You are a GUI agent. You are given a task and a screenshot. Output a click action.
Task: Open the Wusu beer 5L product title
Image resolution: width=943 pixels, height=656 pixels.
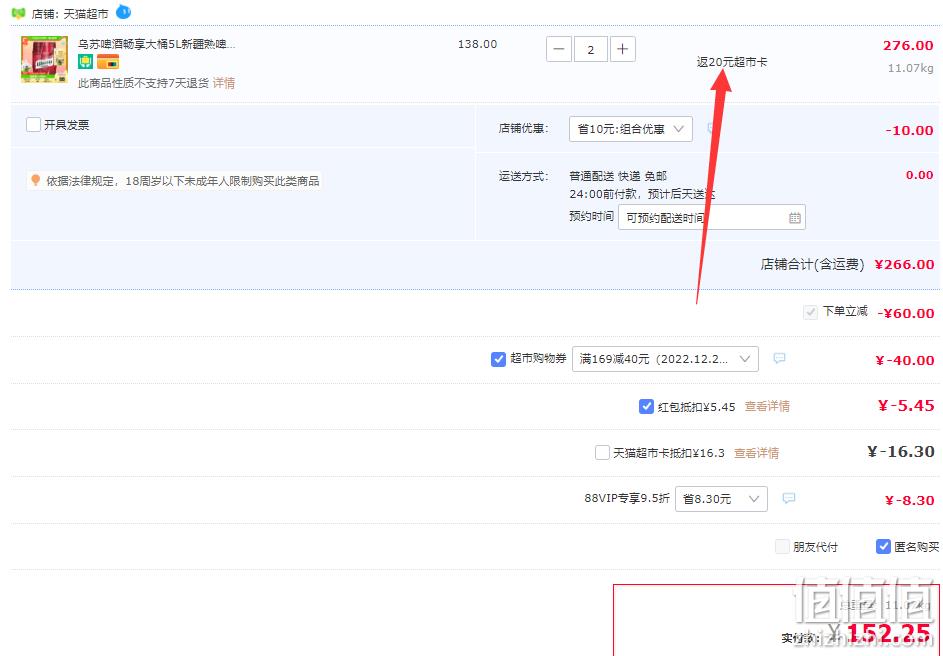click(x=156, y=44)
